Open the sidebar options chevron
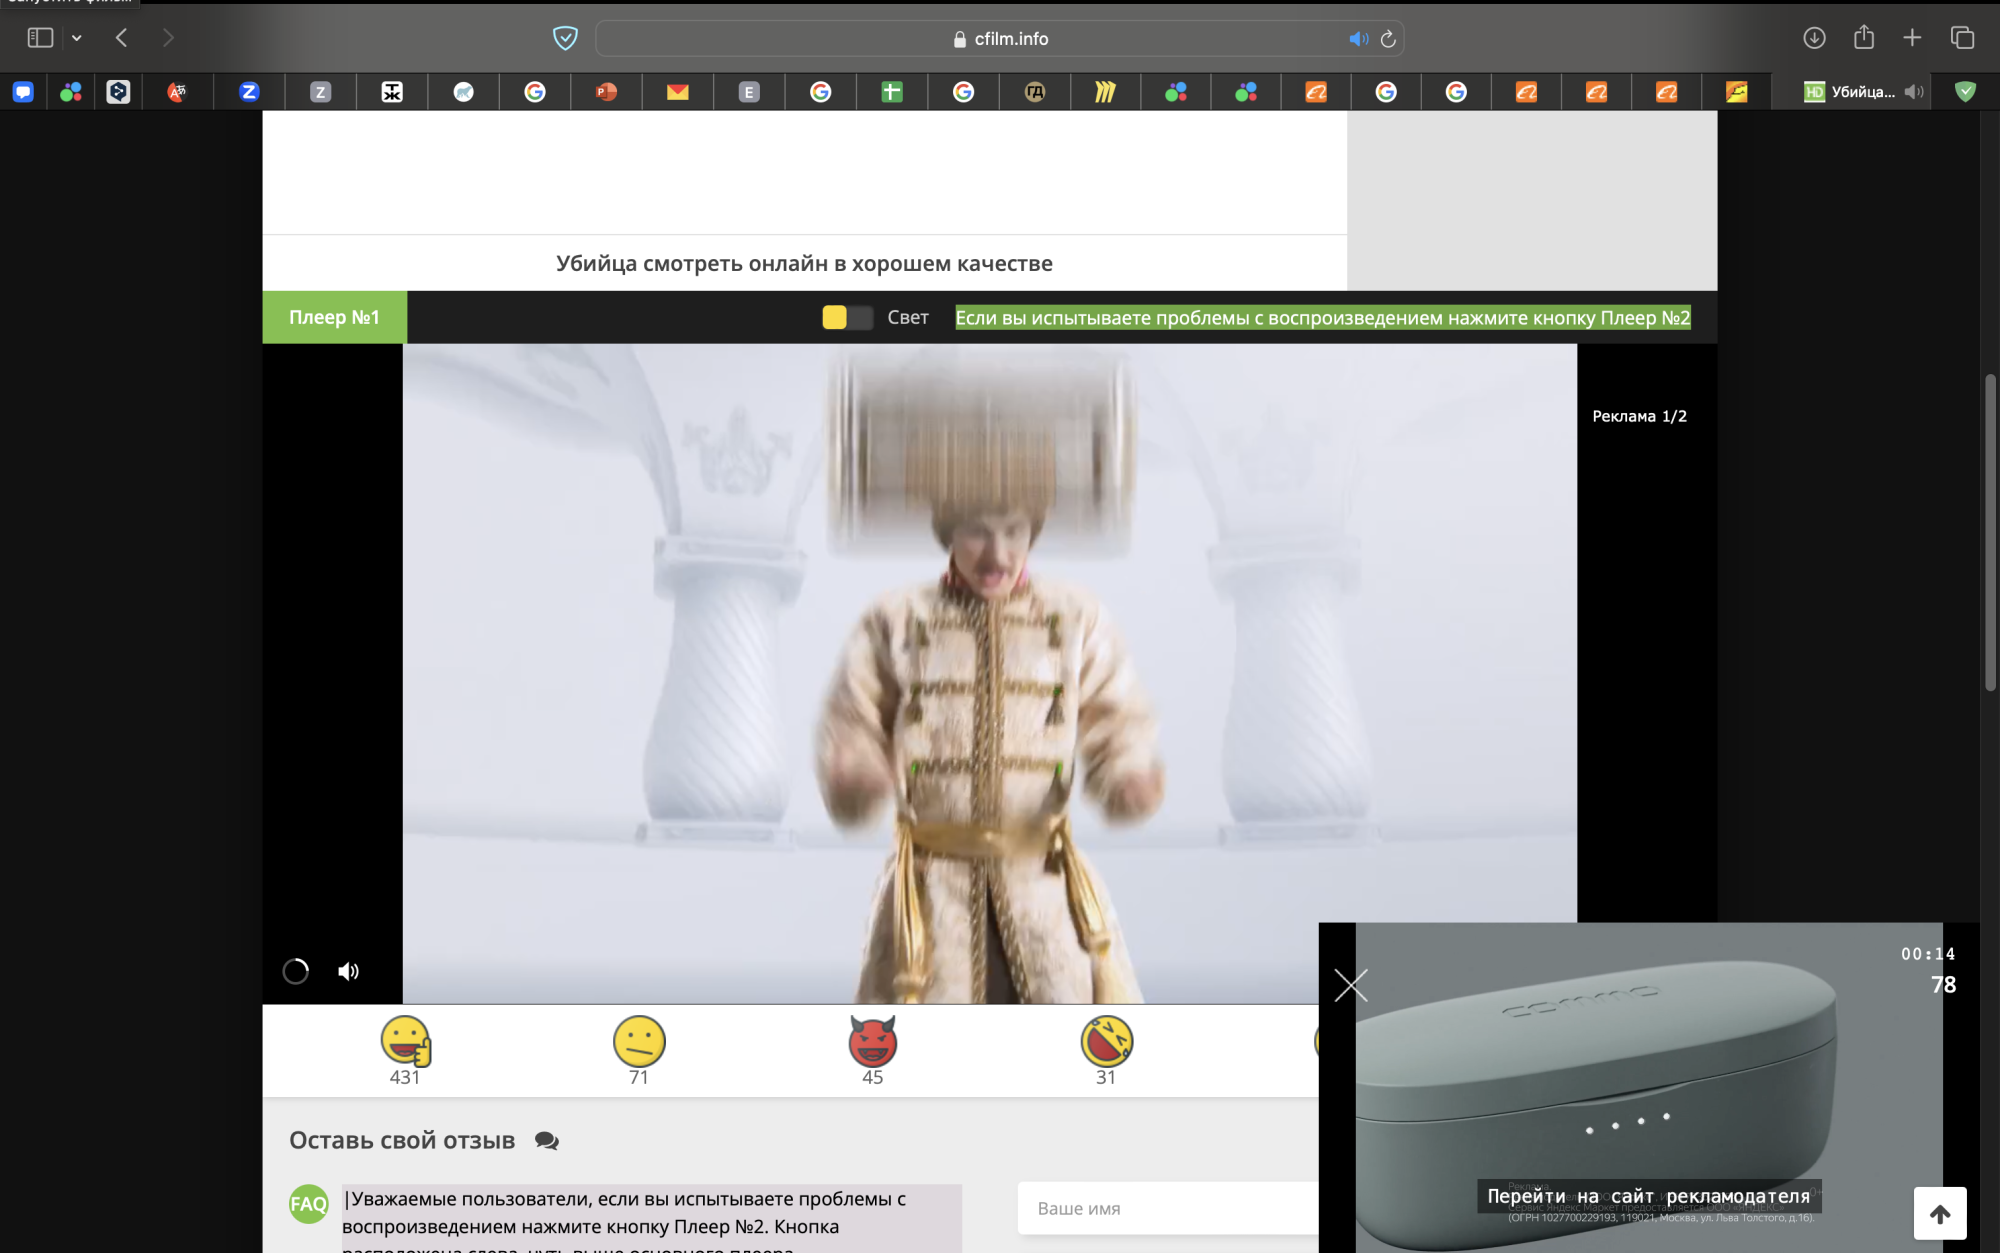 77,38
